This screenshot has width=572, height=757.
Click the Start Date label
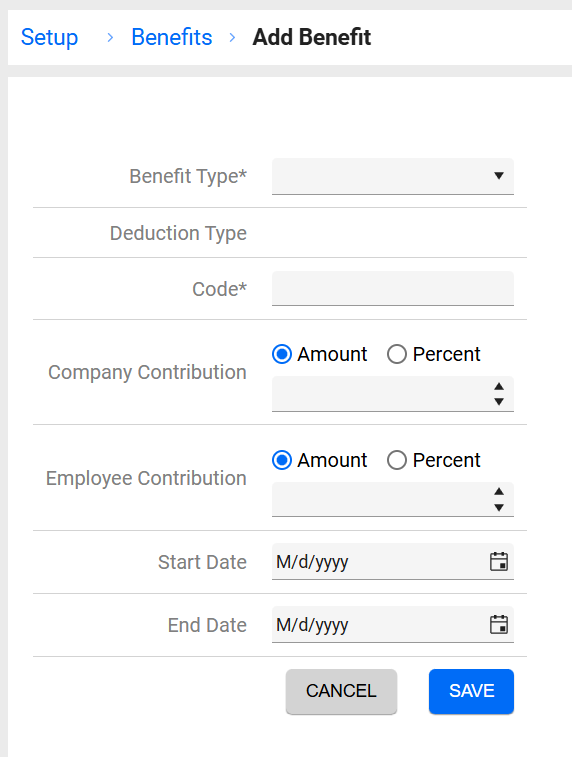point(202,562)
